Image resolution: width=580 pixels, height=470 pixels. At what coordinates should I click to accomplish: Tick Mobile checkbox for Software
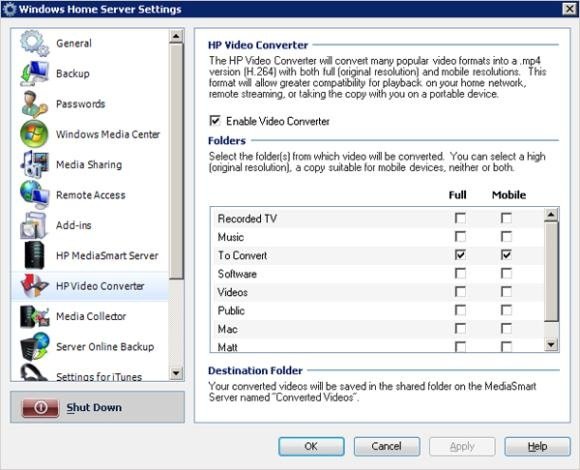(x=506, y=273)
